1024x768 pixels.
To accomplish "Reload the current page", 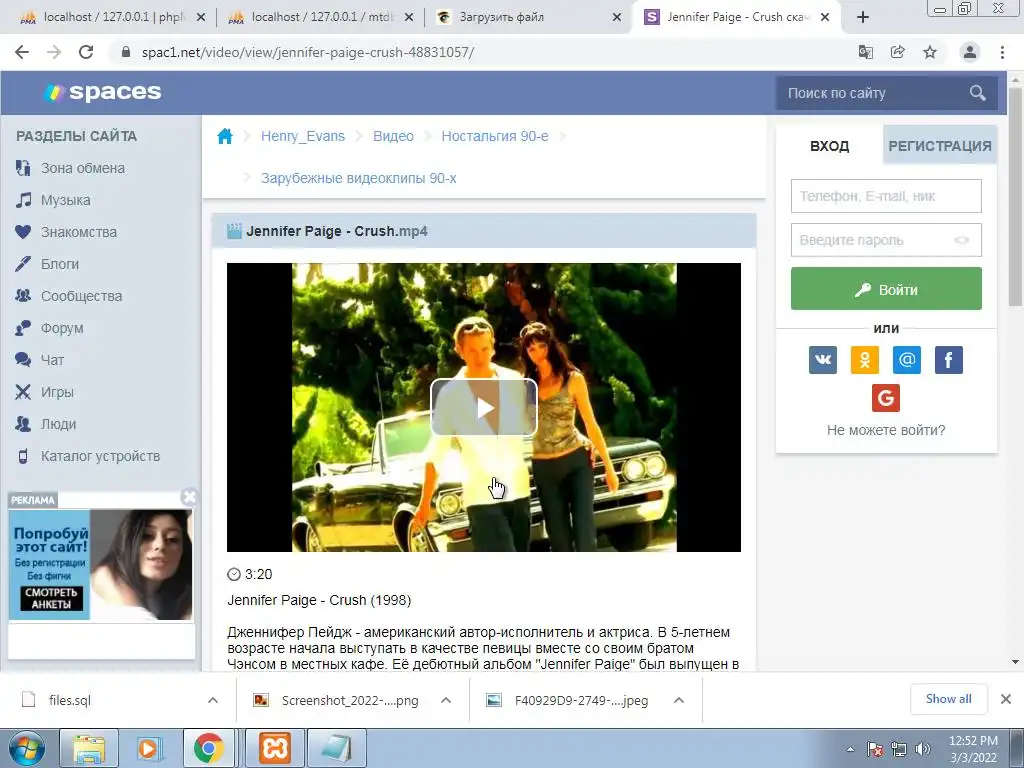I will 86,52.
